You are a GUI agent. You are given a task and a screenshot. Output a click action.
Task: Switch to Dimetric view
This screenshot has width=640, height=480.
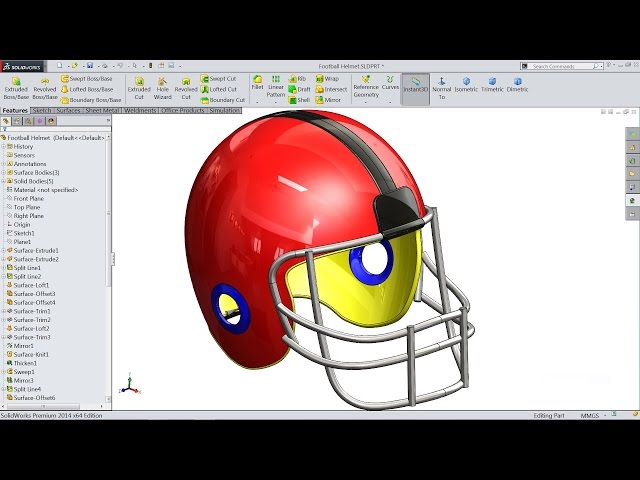point(518,85)
